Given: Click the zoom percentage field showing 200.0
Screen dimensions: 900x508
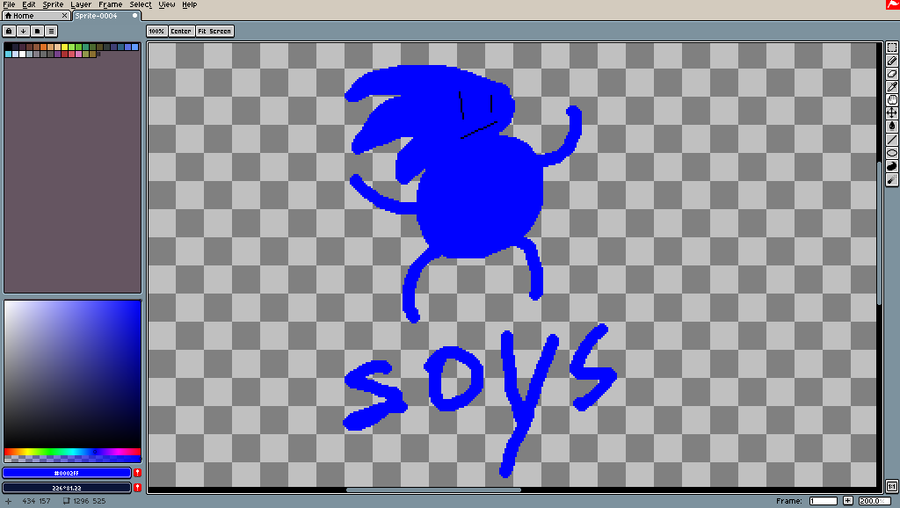Looking at the screenshot, I should click(x=873, y=501).
